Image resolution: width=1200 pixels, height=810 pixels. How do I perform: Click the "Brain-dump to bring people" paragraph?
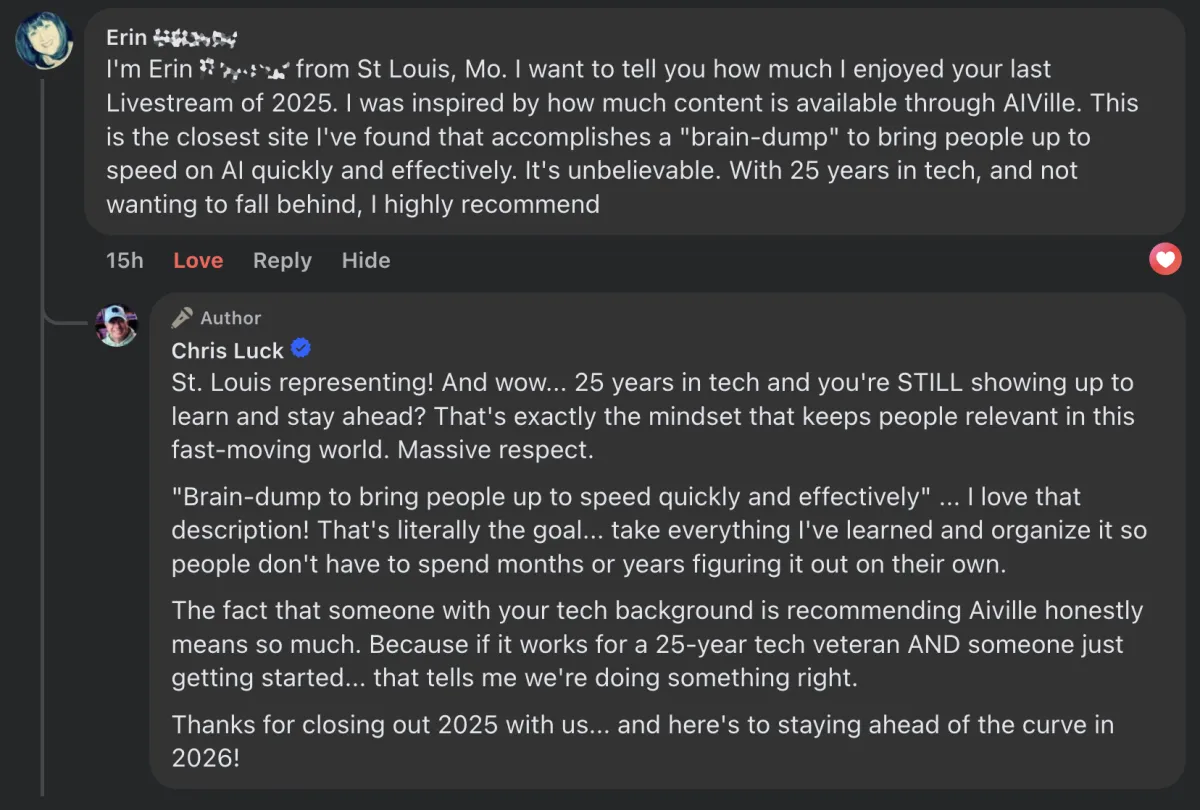[650, 530]
